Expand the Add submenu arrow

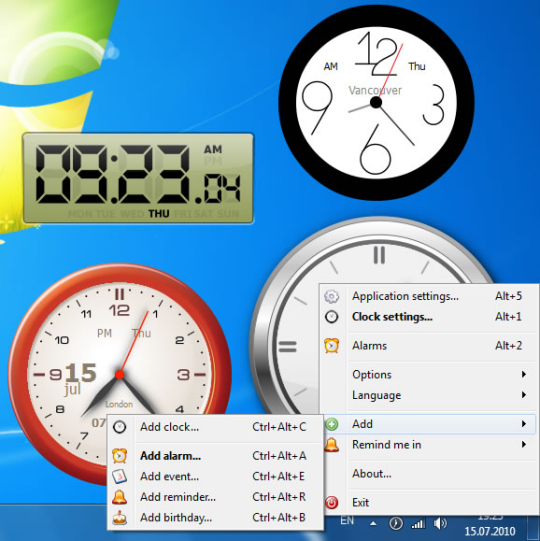tap(524, 424)
